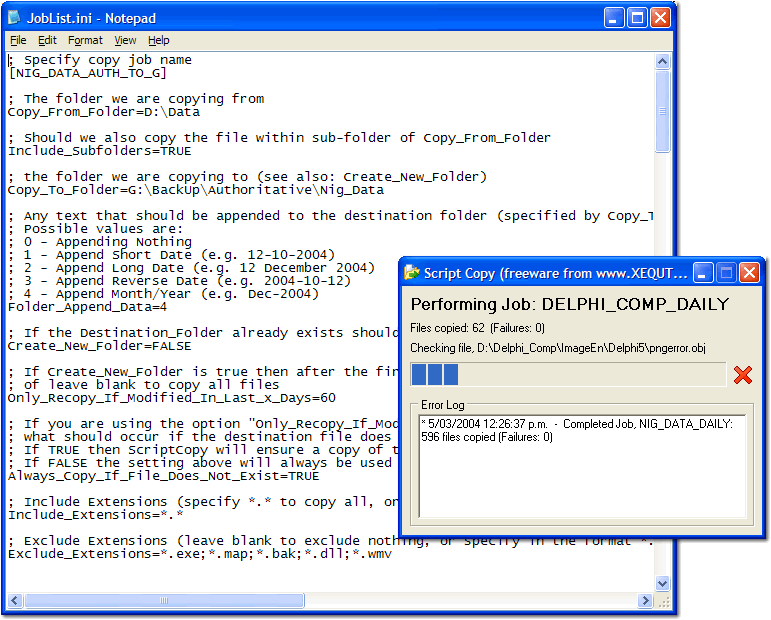The image size is (771, 620).
Task: Click the vertical scrollbar down arrow
Action: pos(662,584)
